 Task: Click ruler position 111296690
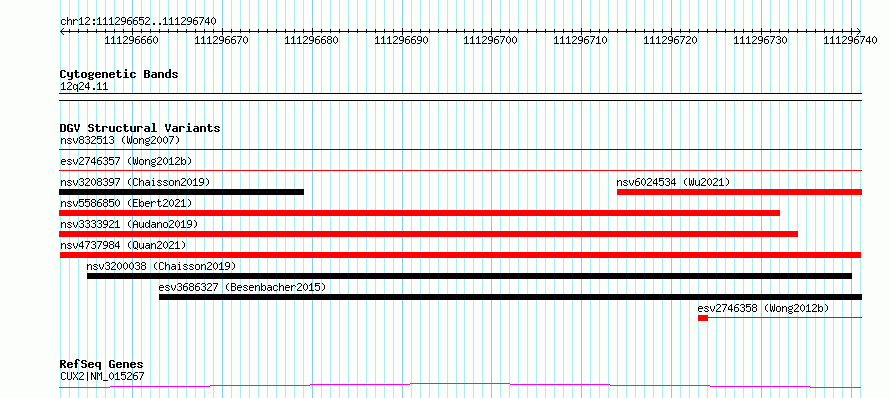pos(402,41)
